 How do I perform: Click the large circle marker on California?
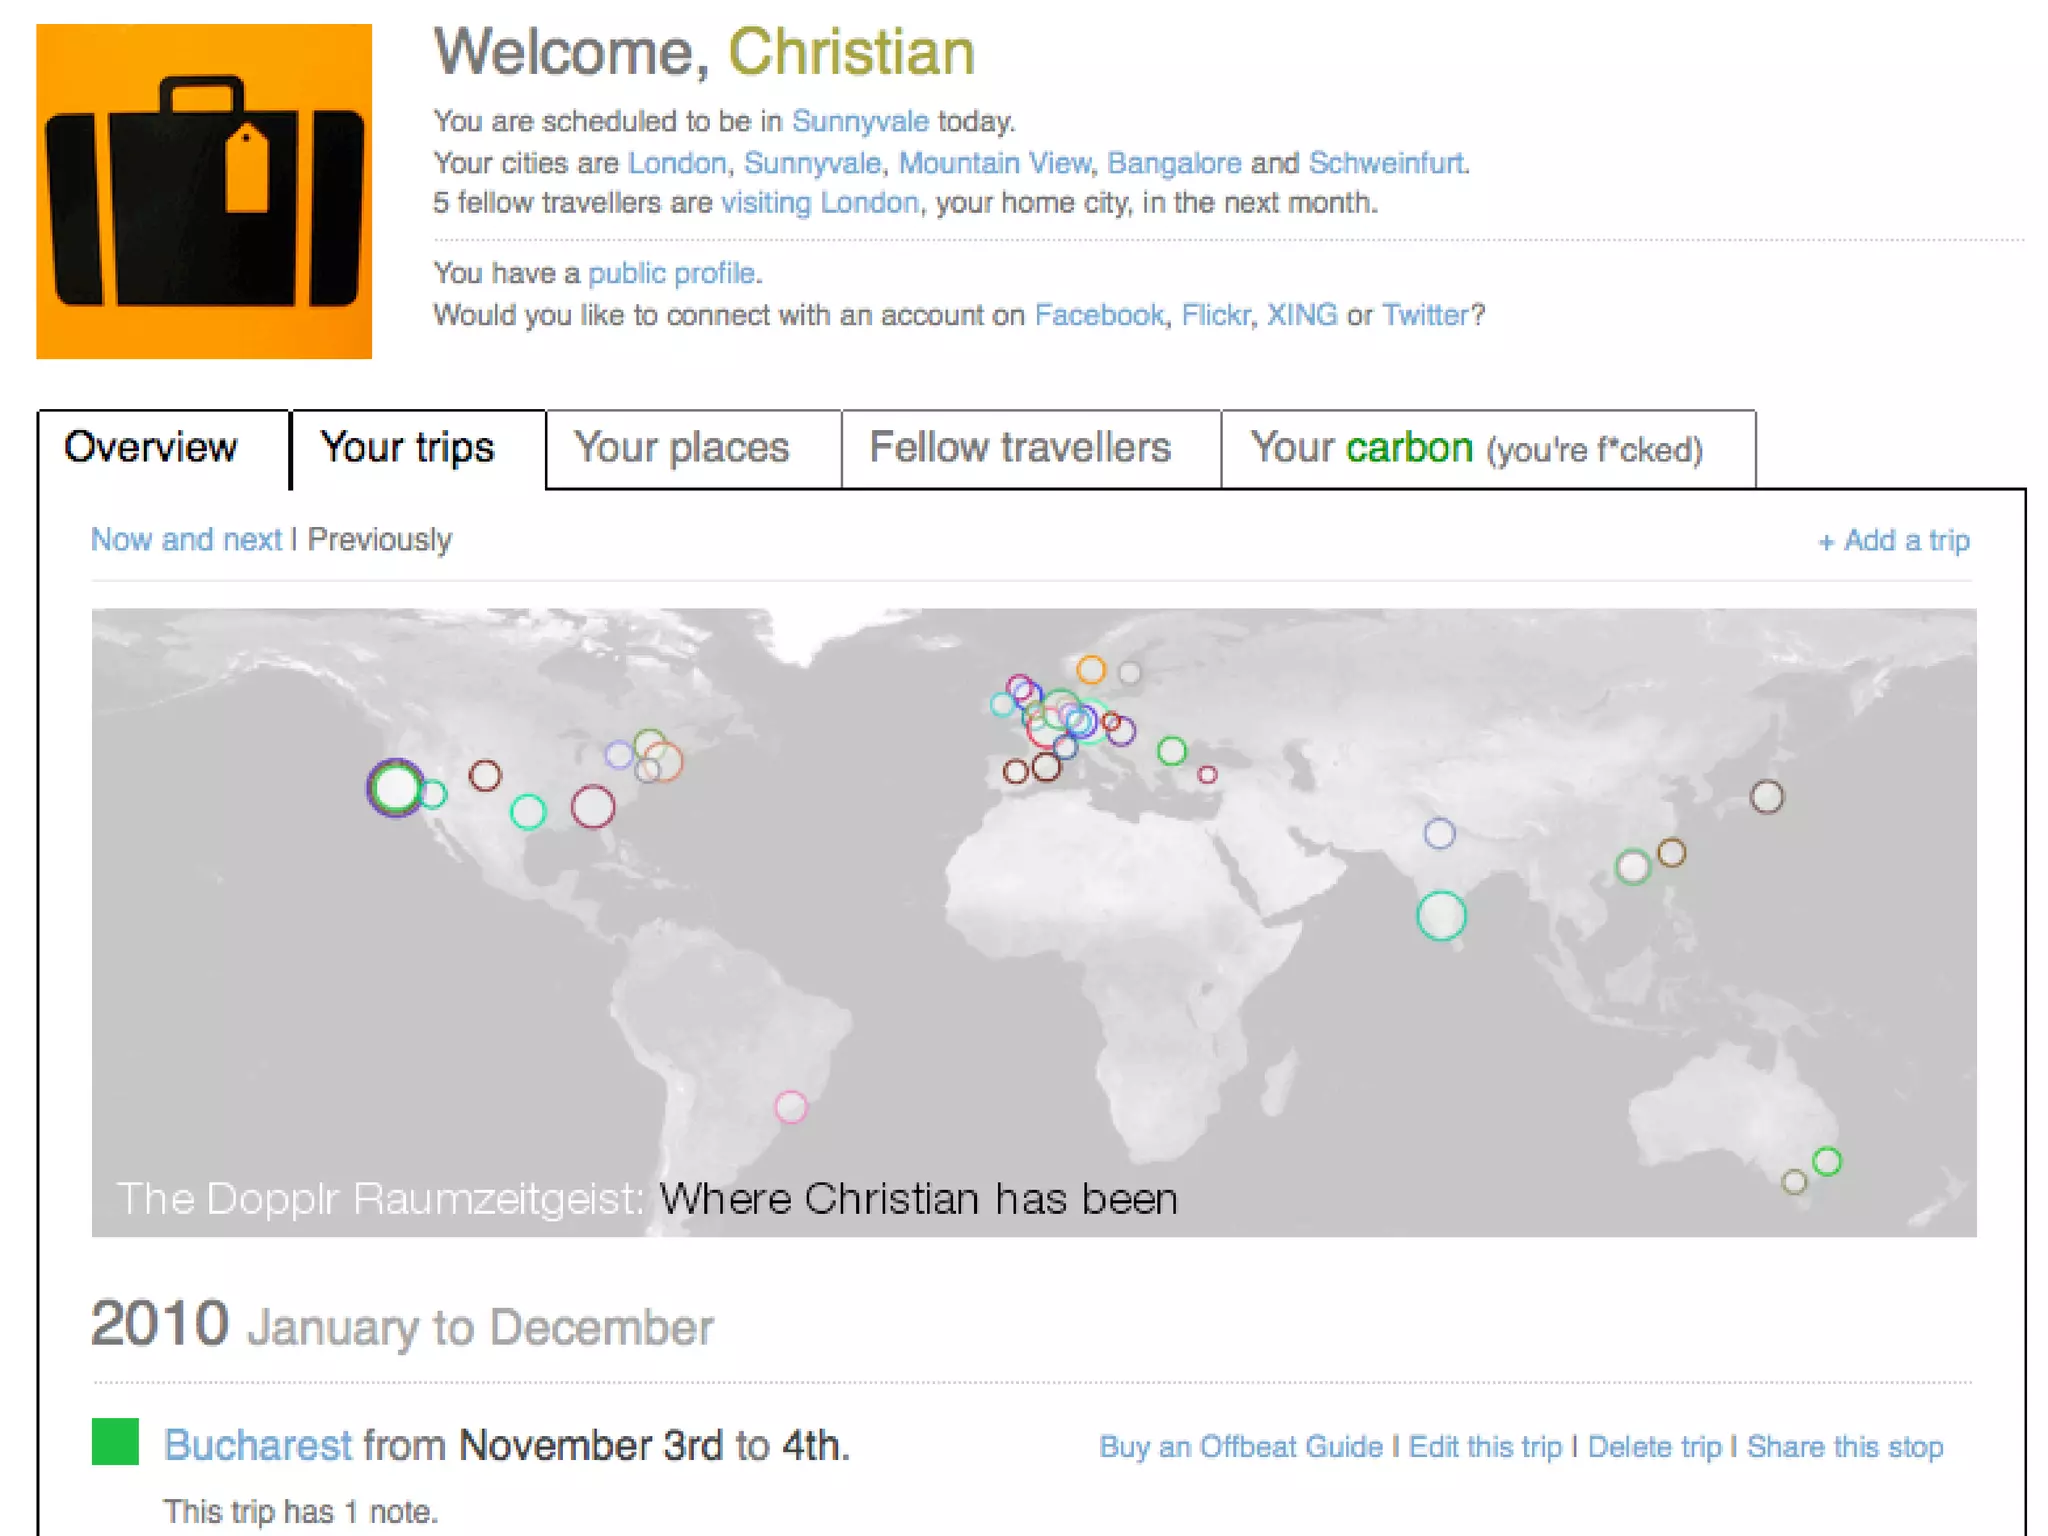tap(395, 788)
